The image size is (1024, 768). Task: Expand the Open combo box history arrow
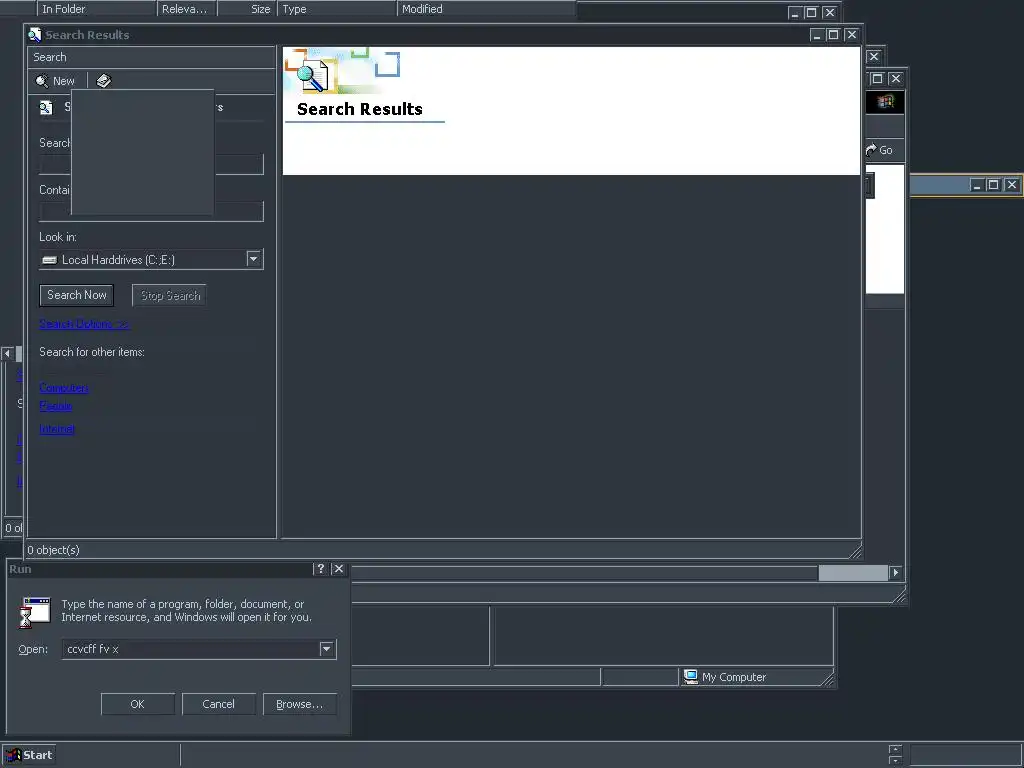point(327,649)
